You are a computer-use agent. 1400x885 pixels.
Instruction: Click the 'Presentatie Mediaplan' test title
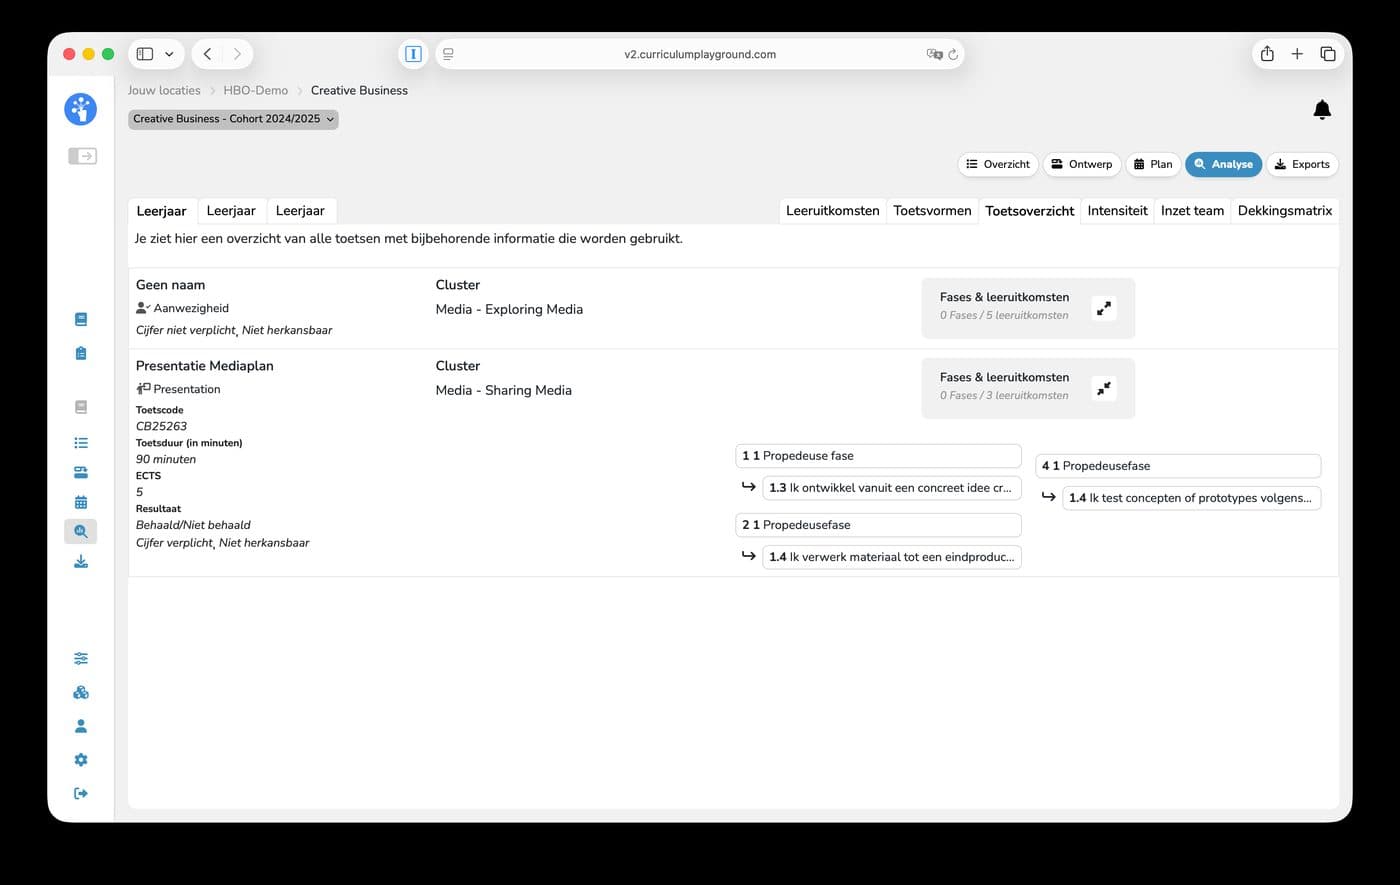click(x=205, y=366)
